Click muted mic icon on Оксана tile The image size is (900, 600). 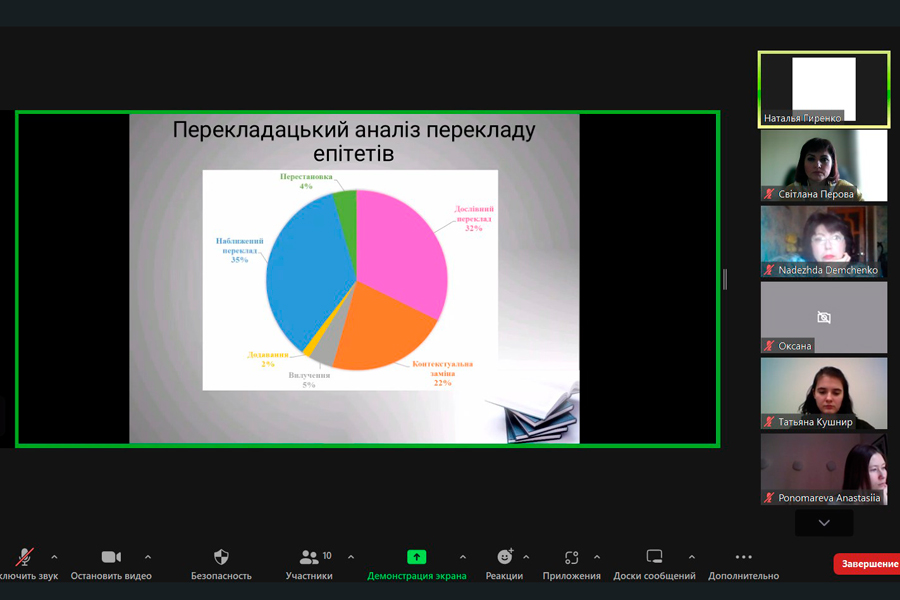[x=769, y=346]
